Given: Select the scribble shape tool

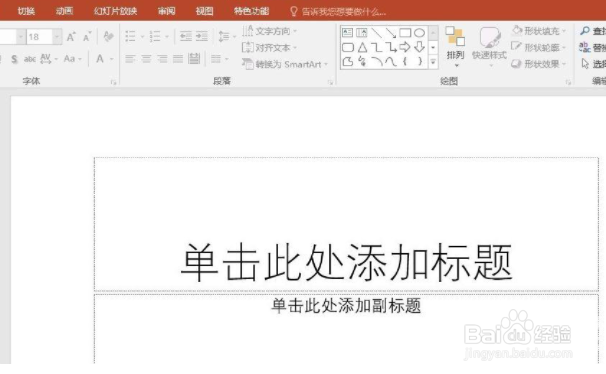Looking at the screenshot, I should pyautogui.click(x=362, y=61).
